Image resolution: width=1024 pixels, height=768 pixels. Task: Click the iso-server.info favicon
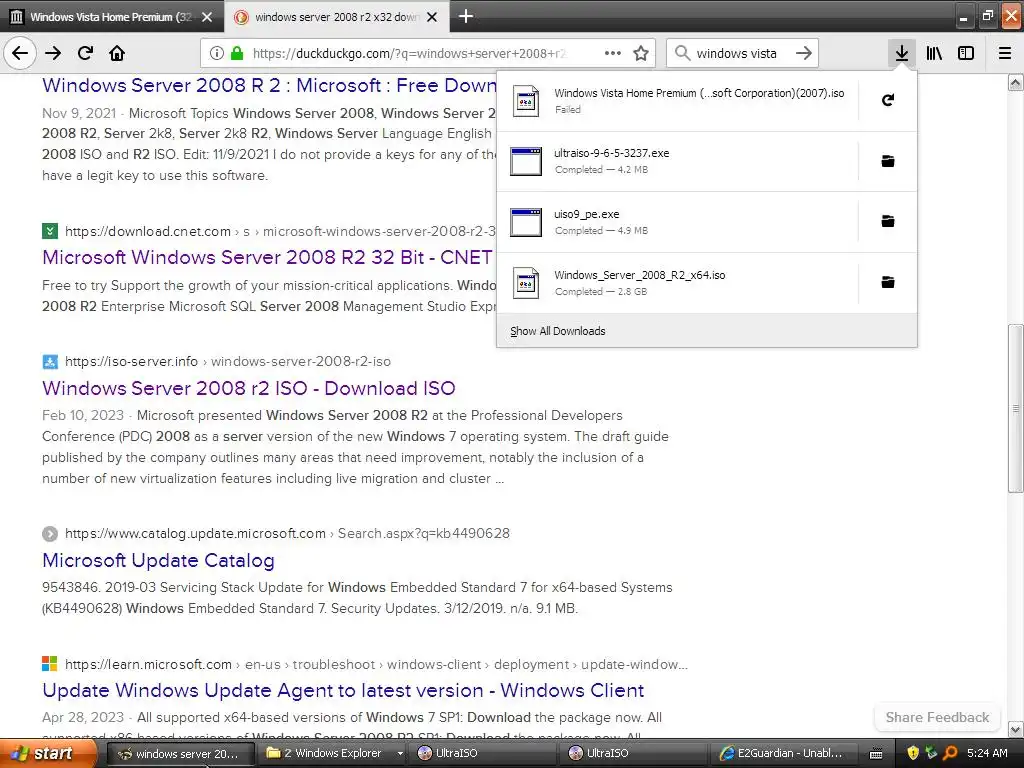point(50,362)
